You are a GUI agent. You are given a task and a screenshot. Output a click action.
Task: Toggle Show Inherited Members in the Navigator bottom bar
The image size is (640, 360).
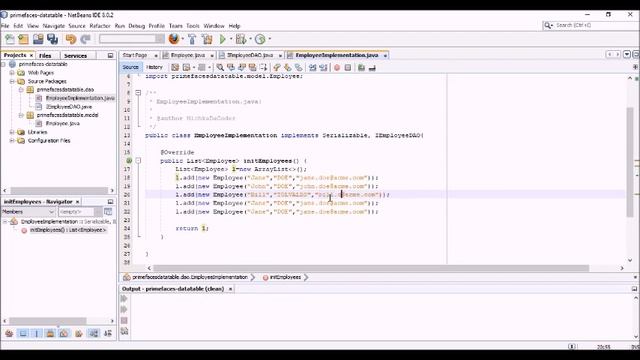click(9, 333)
